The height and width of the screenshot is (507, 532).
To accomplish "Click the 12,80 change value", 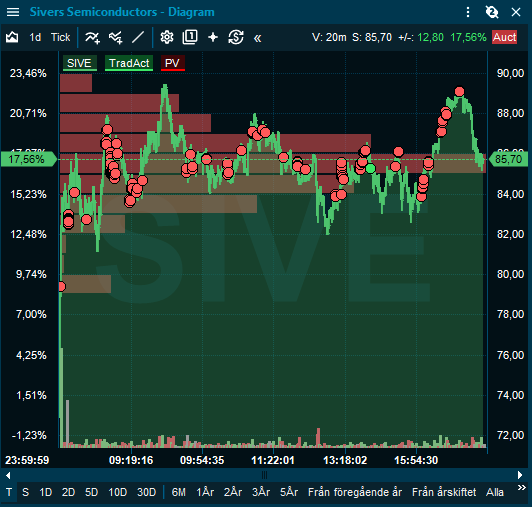I will [x=430, y=37].
